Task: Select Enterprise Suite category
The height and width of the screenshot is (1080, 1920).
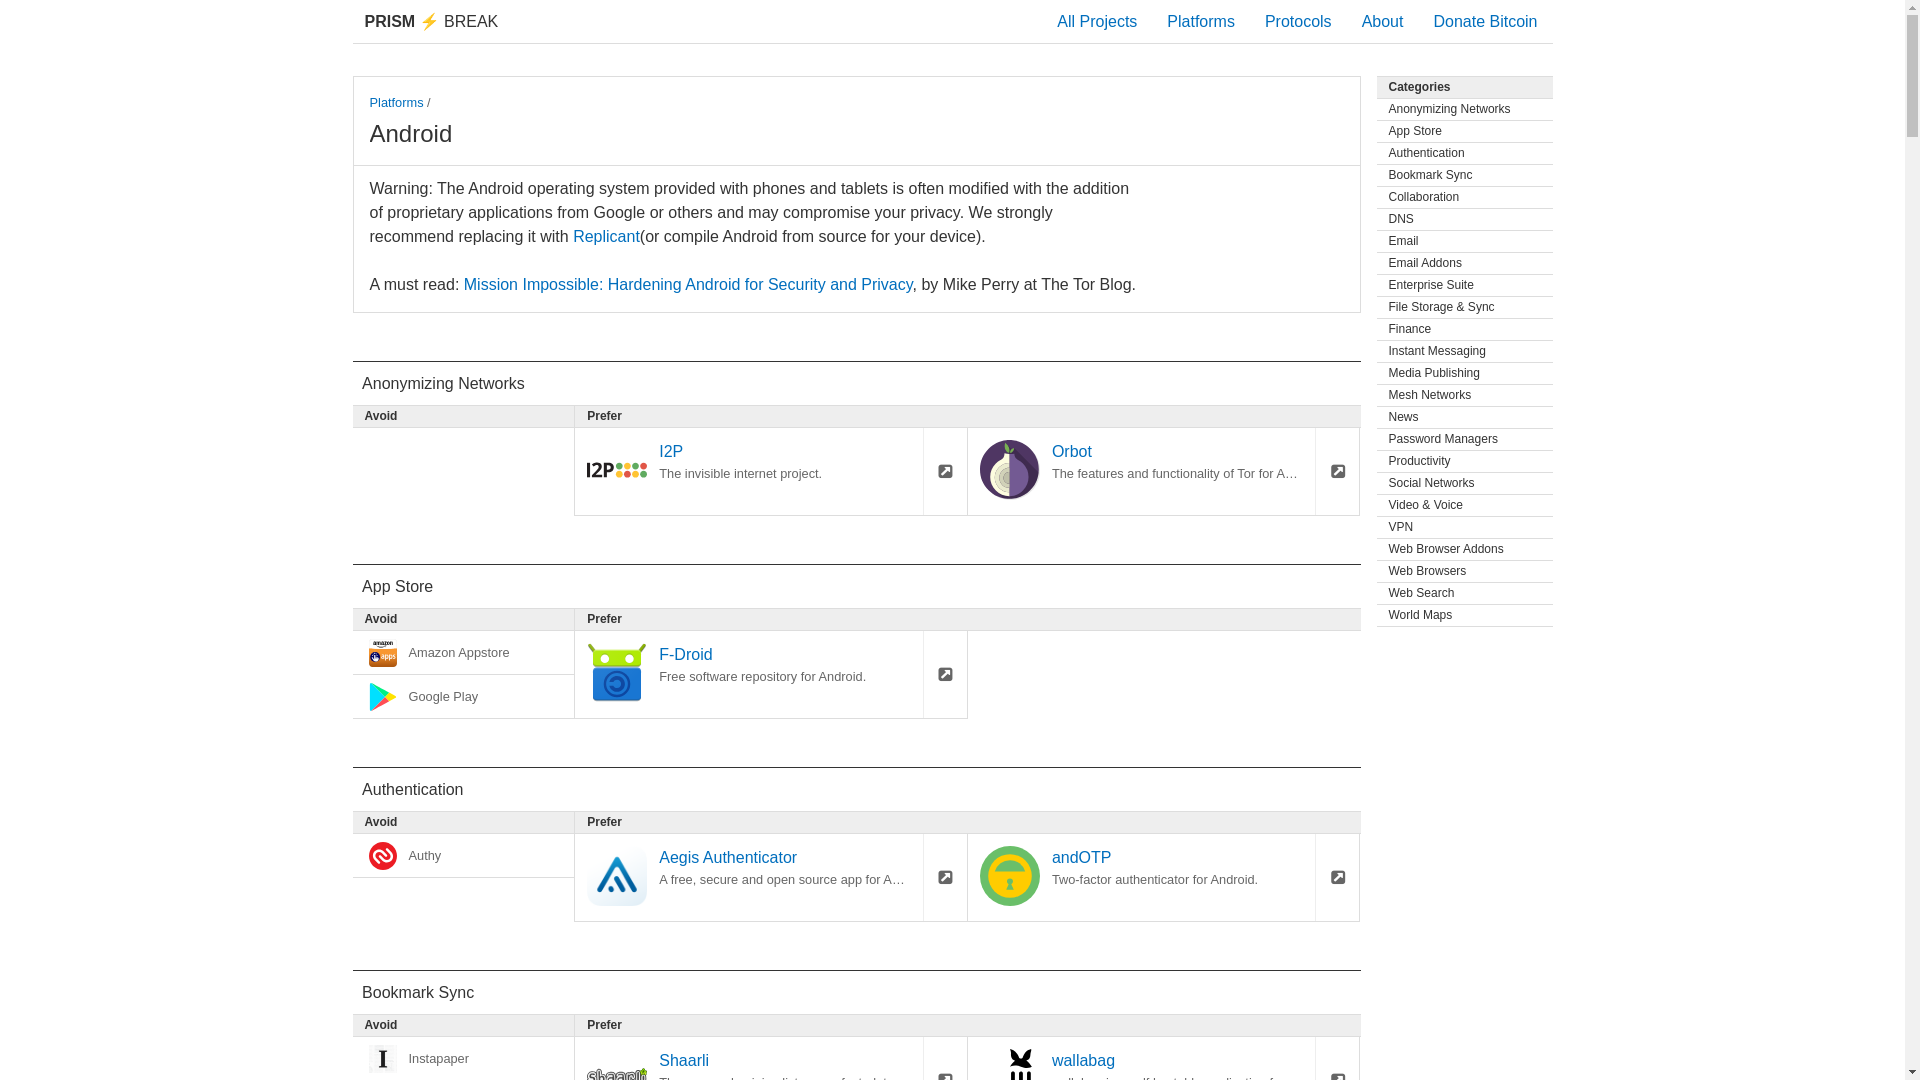Action: pyautogui.click(x=1464, y=285)
